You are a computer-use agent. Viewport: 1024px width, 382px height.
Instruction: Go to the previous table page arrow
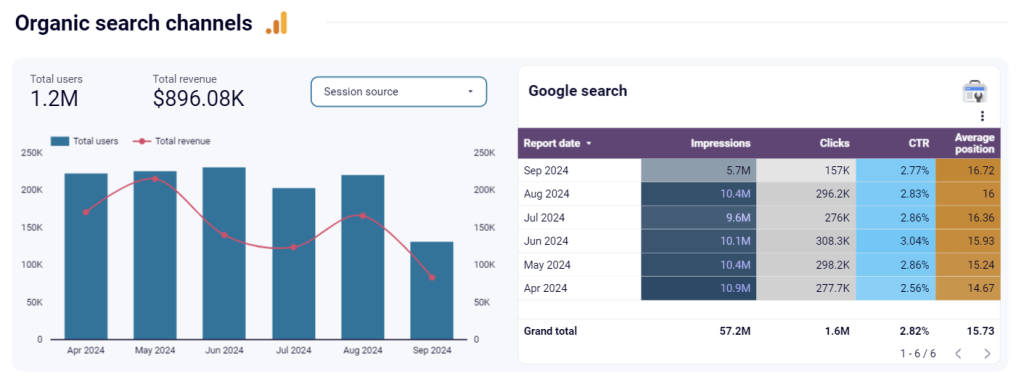click(958, 354)
